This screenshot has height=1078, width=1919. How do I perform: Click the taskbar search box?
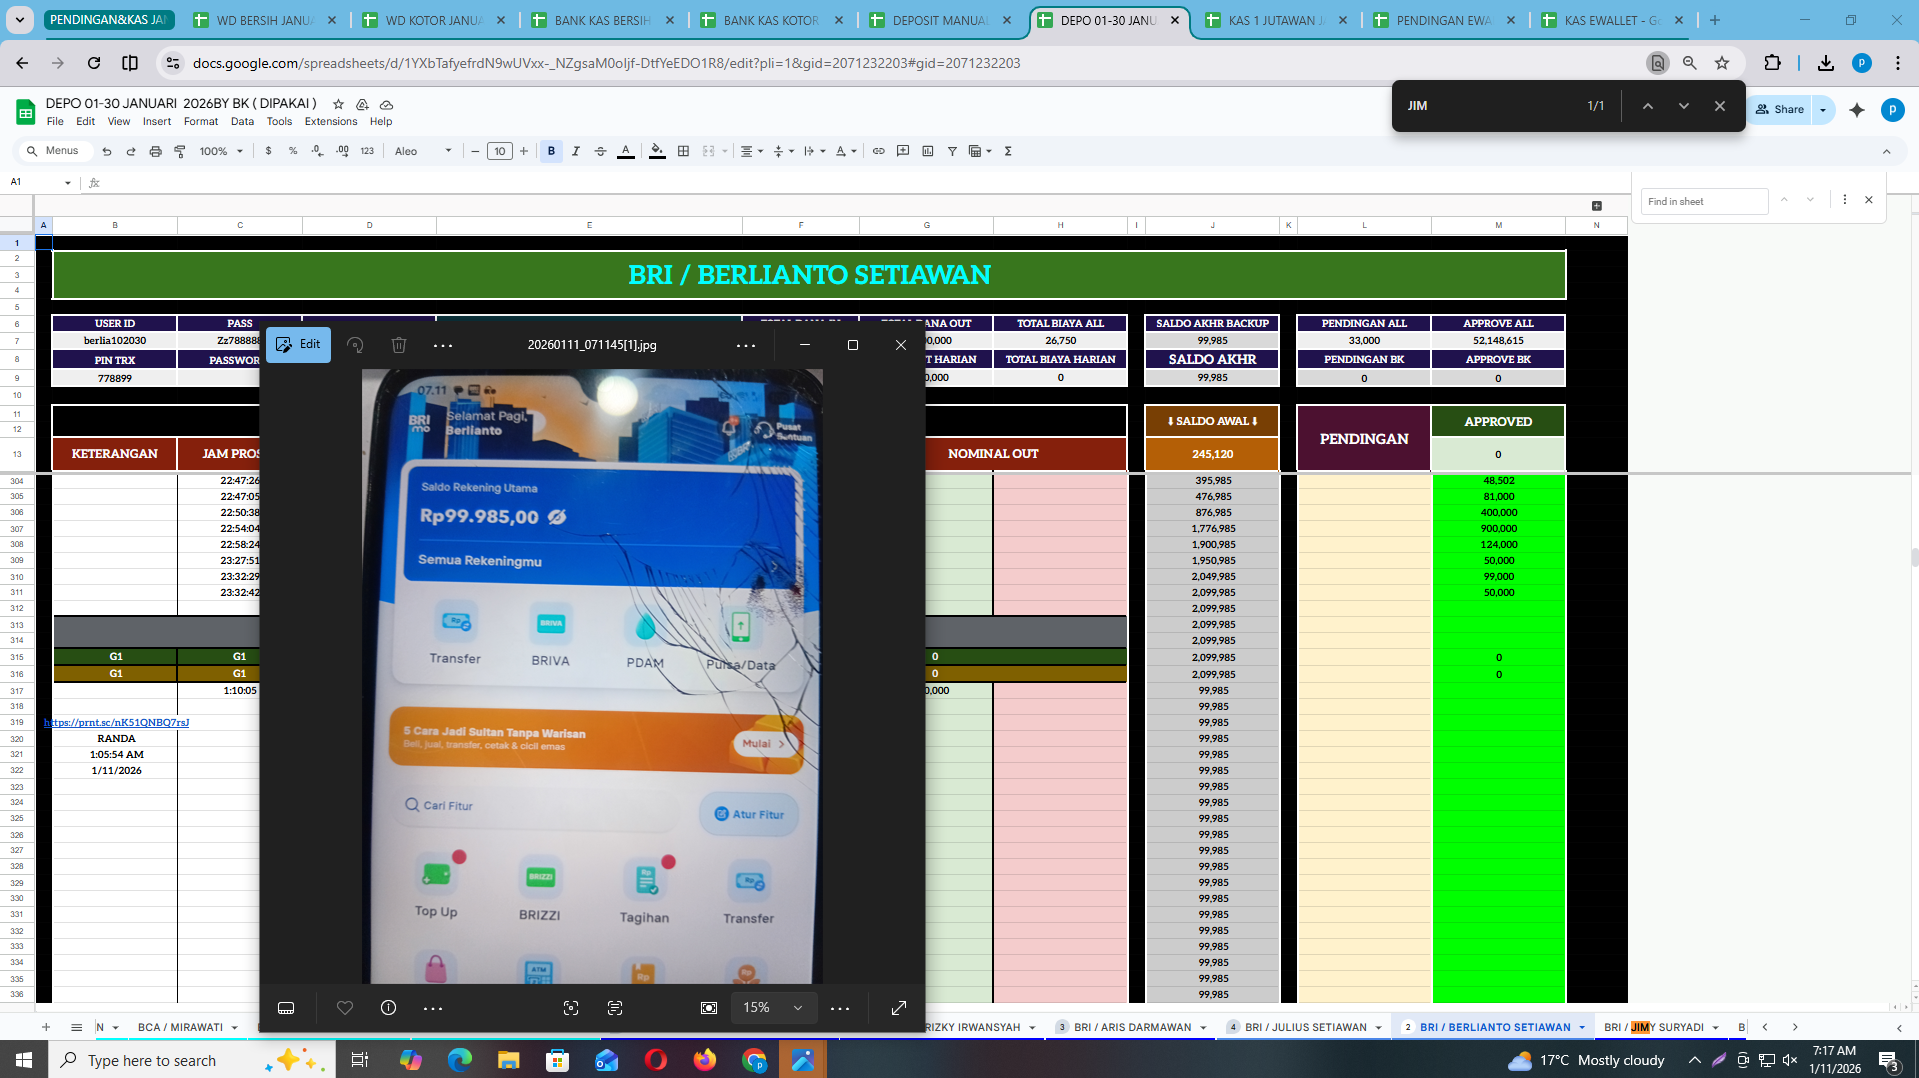click(190, 1060)
